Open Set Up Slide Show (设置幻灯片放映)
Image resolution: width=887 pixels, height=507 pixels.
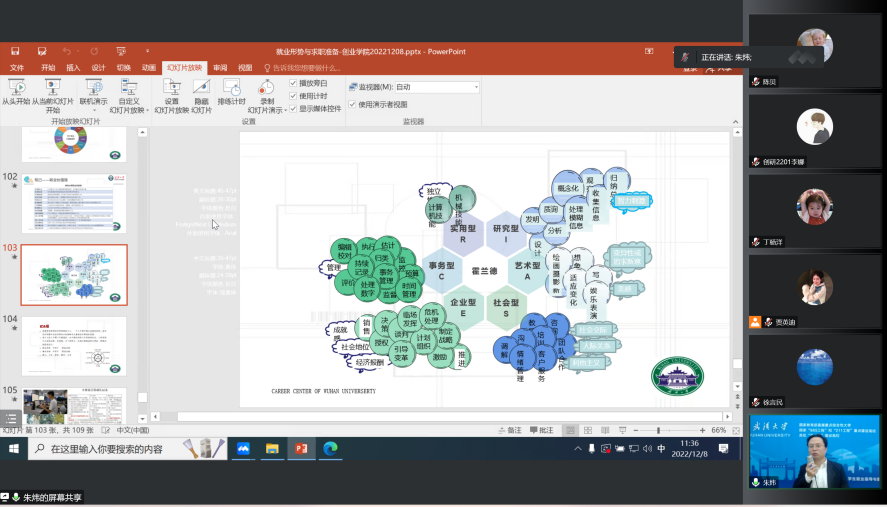click(x=171, y=92)
